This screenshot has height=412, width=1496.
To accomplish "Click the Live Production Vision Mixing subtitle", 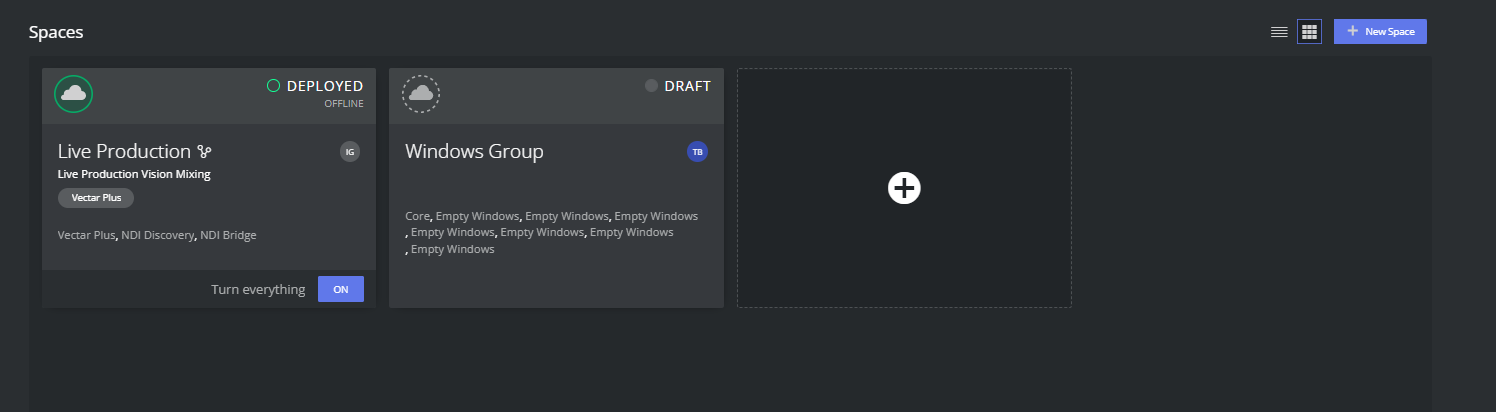I will 134,174.
